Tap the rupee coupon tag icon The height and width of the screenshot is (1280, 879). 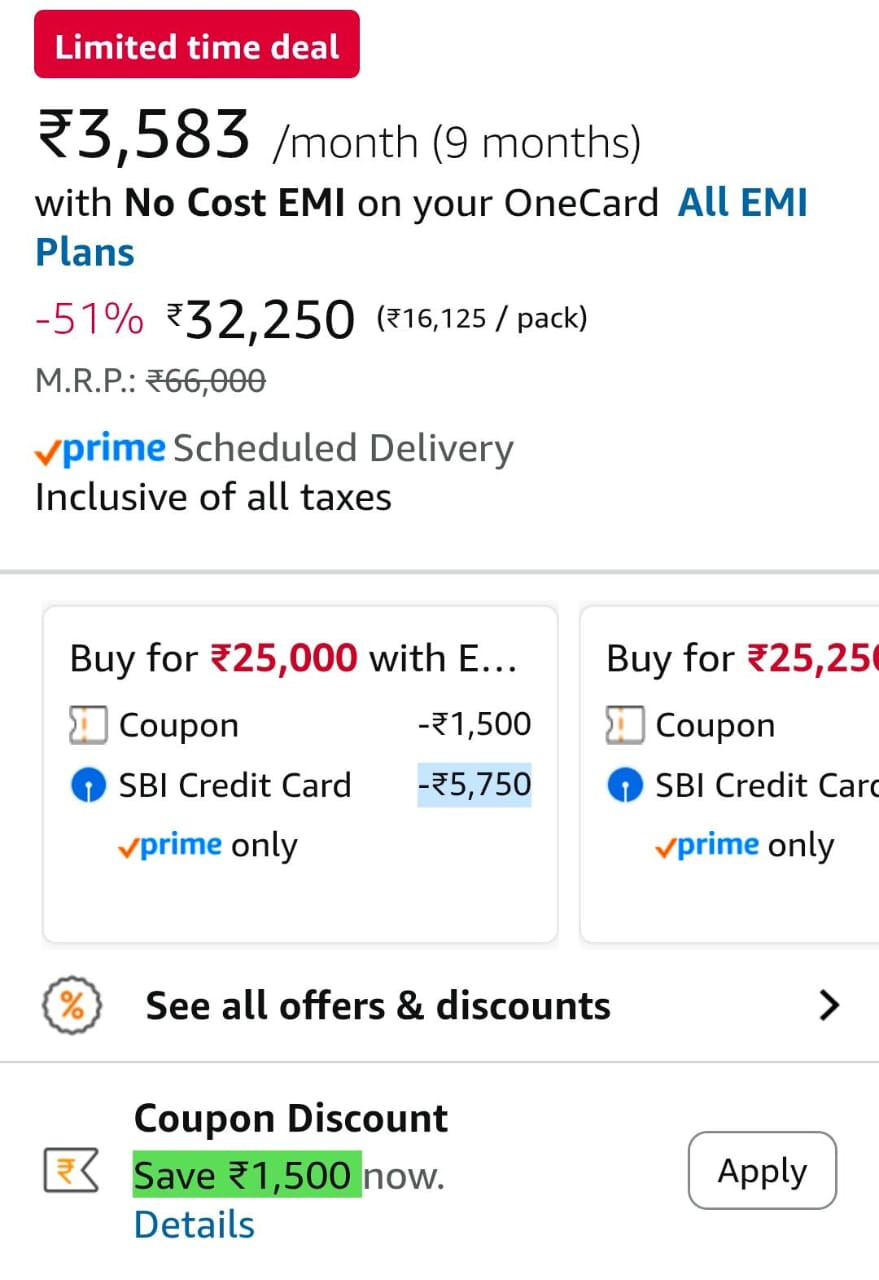point(71,1171)
